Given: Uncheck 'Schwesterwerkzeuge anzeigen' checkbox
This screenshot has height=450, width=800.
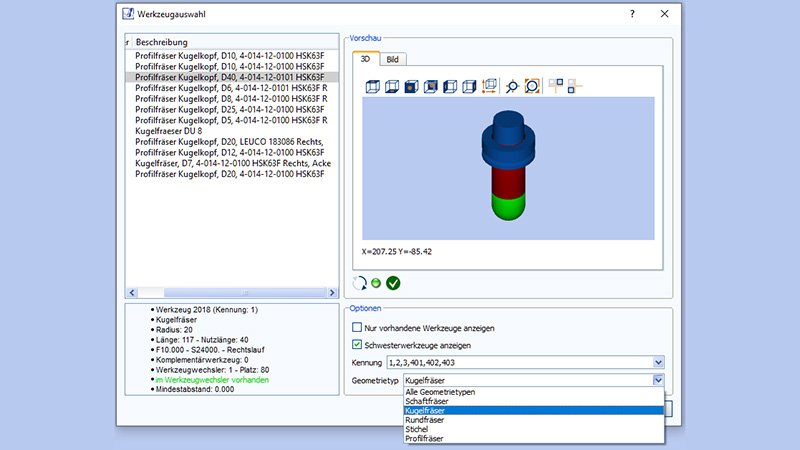Looking at the screenshot, I should [x=357, y=344].
